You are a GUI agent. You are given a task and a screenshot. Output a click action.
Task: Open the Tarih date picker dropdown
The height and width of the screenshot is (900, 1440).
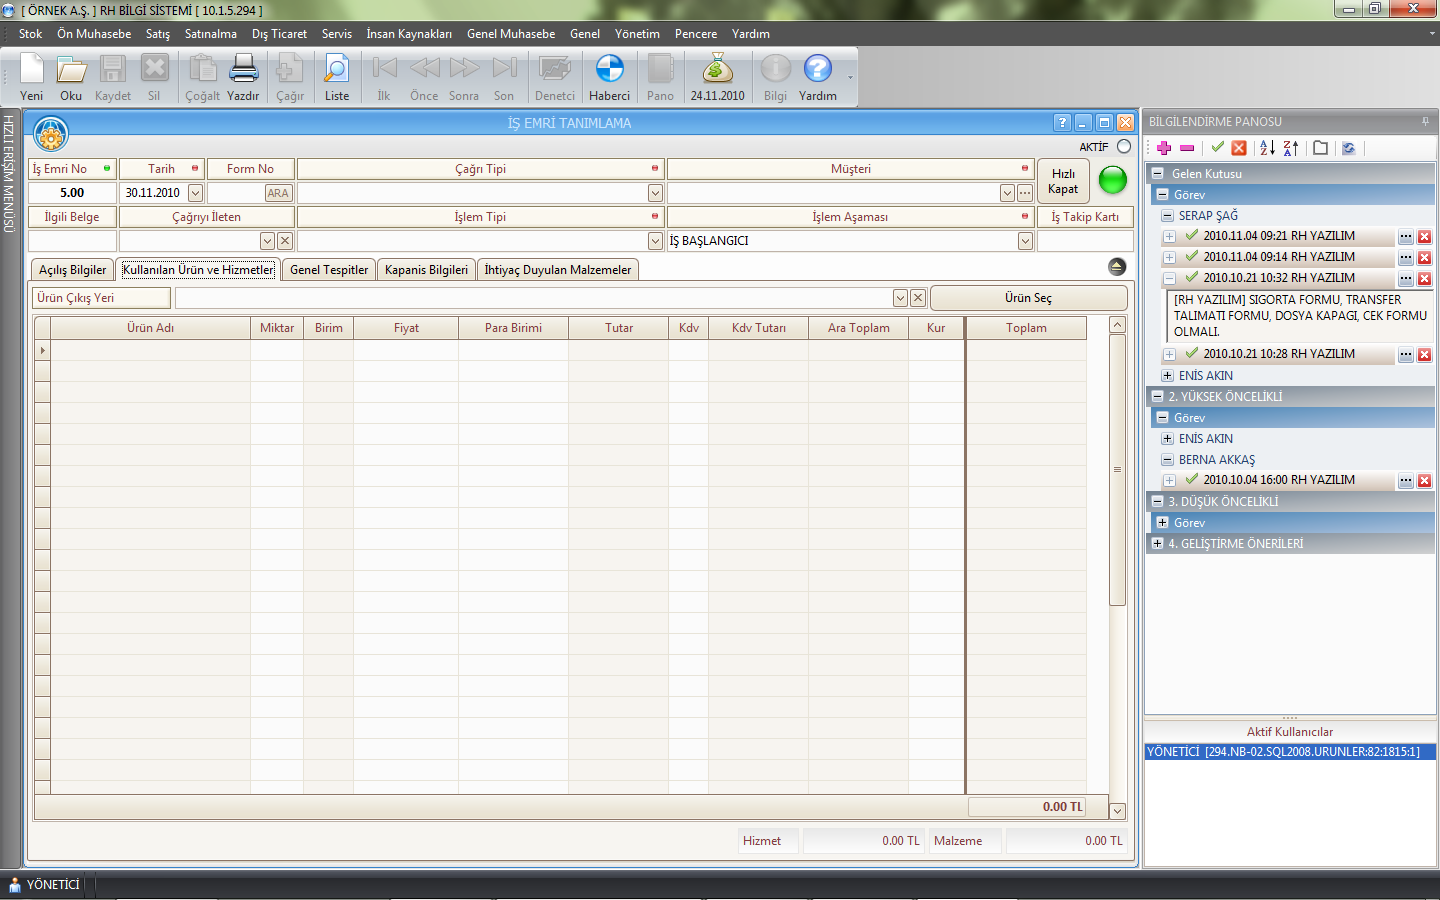[x=195, y=193]
